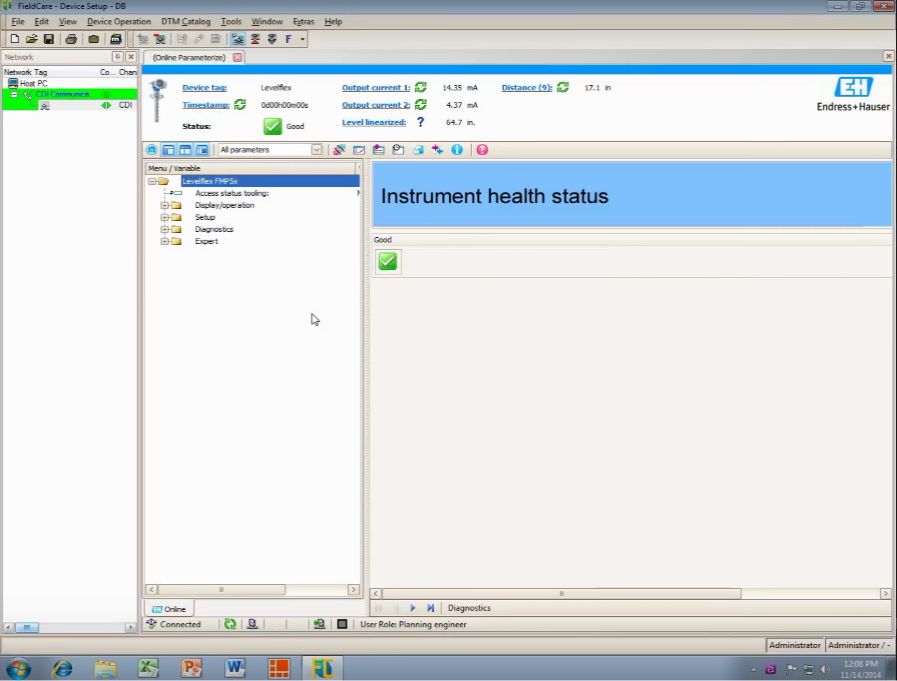Open the Output current 2 link
This screenshot has height=681, width=897.
click(376, 105)
